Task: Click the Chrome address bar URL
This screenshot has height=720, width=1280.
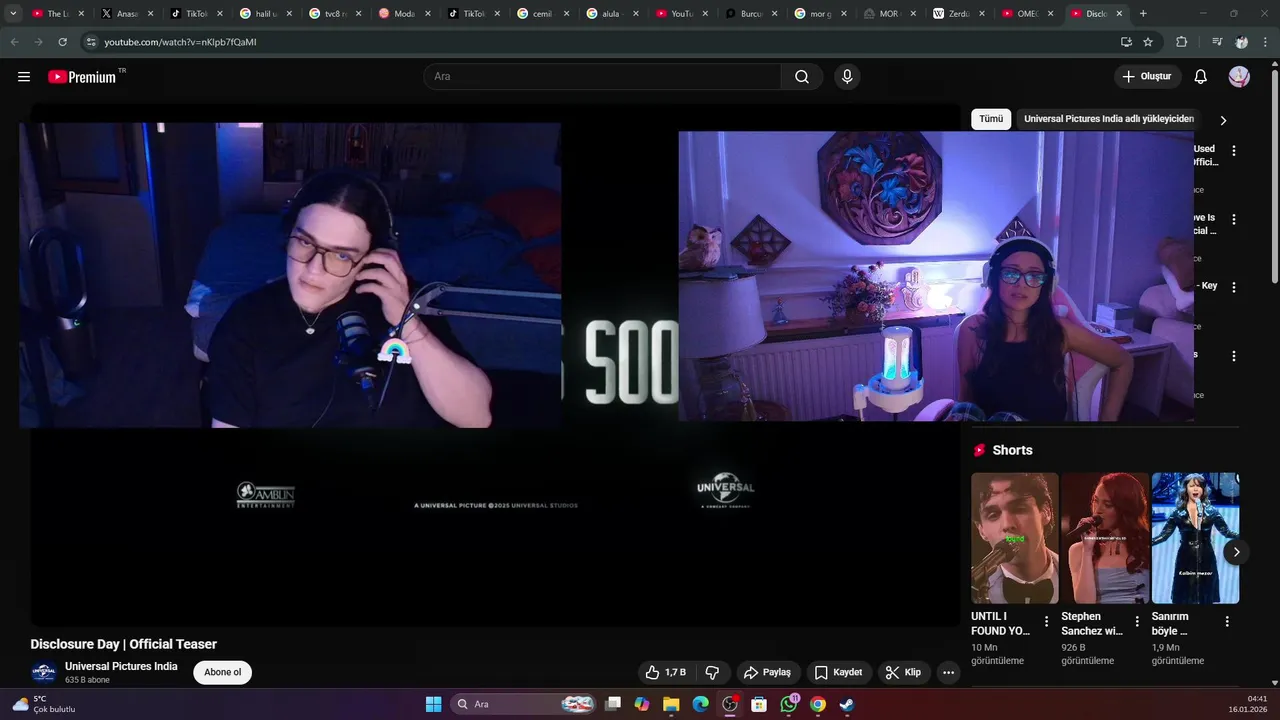Action: click(x=180, y=42)
